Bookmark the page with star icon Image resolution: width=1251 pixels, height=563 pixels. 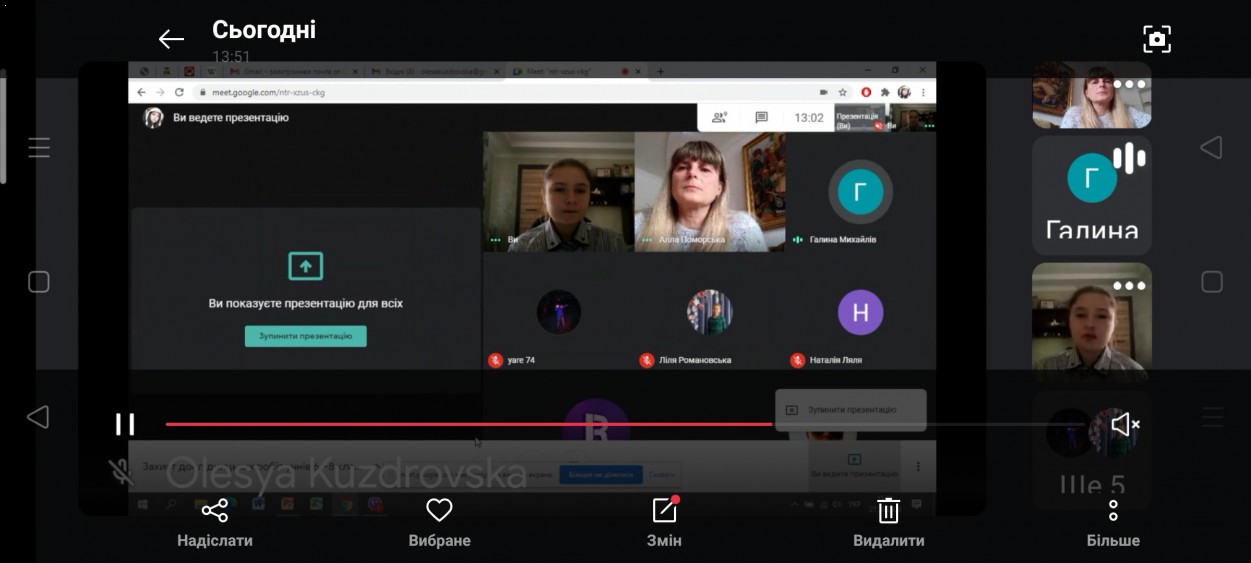click(x=843, y=92)
